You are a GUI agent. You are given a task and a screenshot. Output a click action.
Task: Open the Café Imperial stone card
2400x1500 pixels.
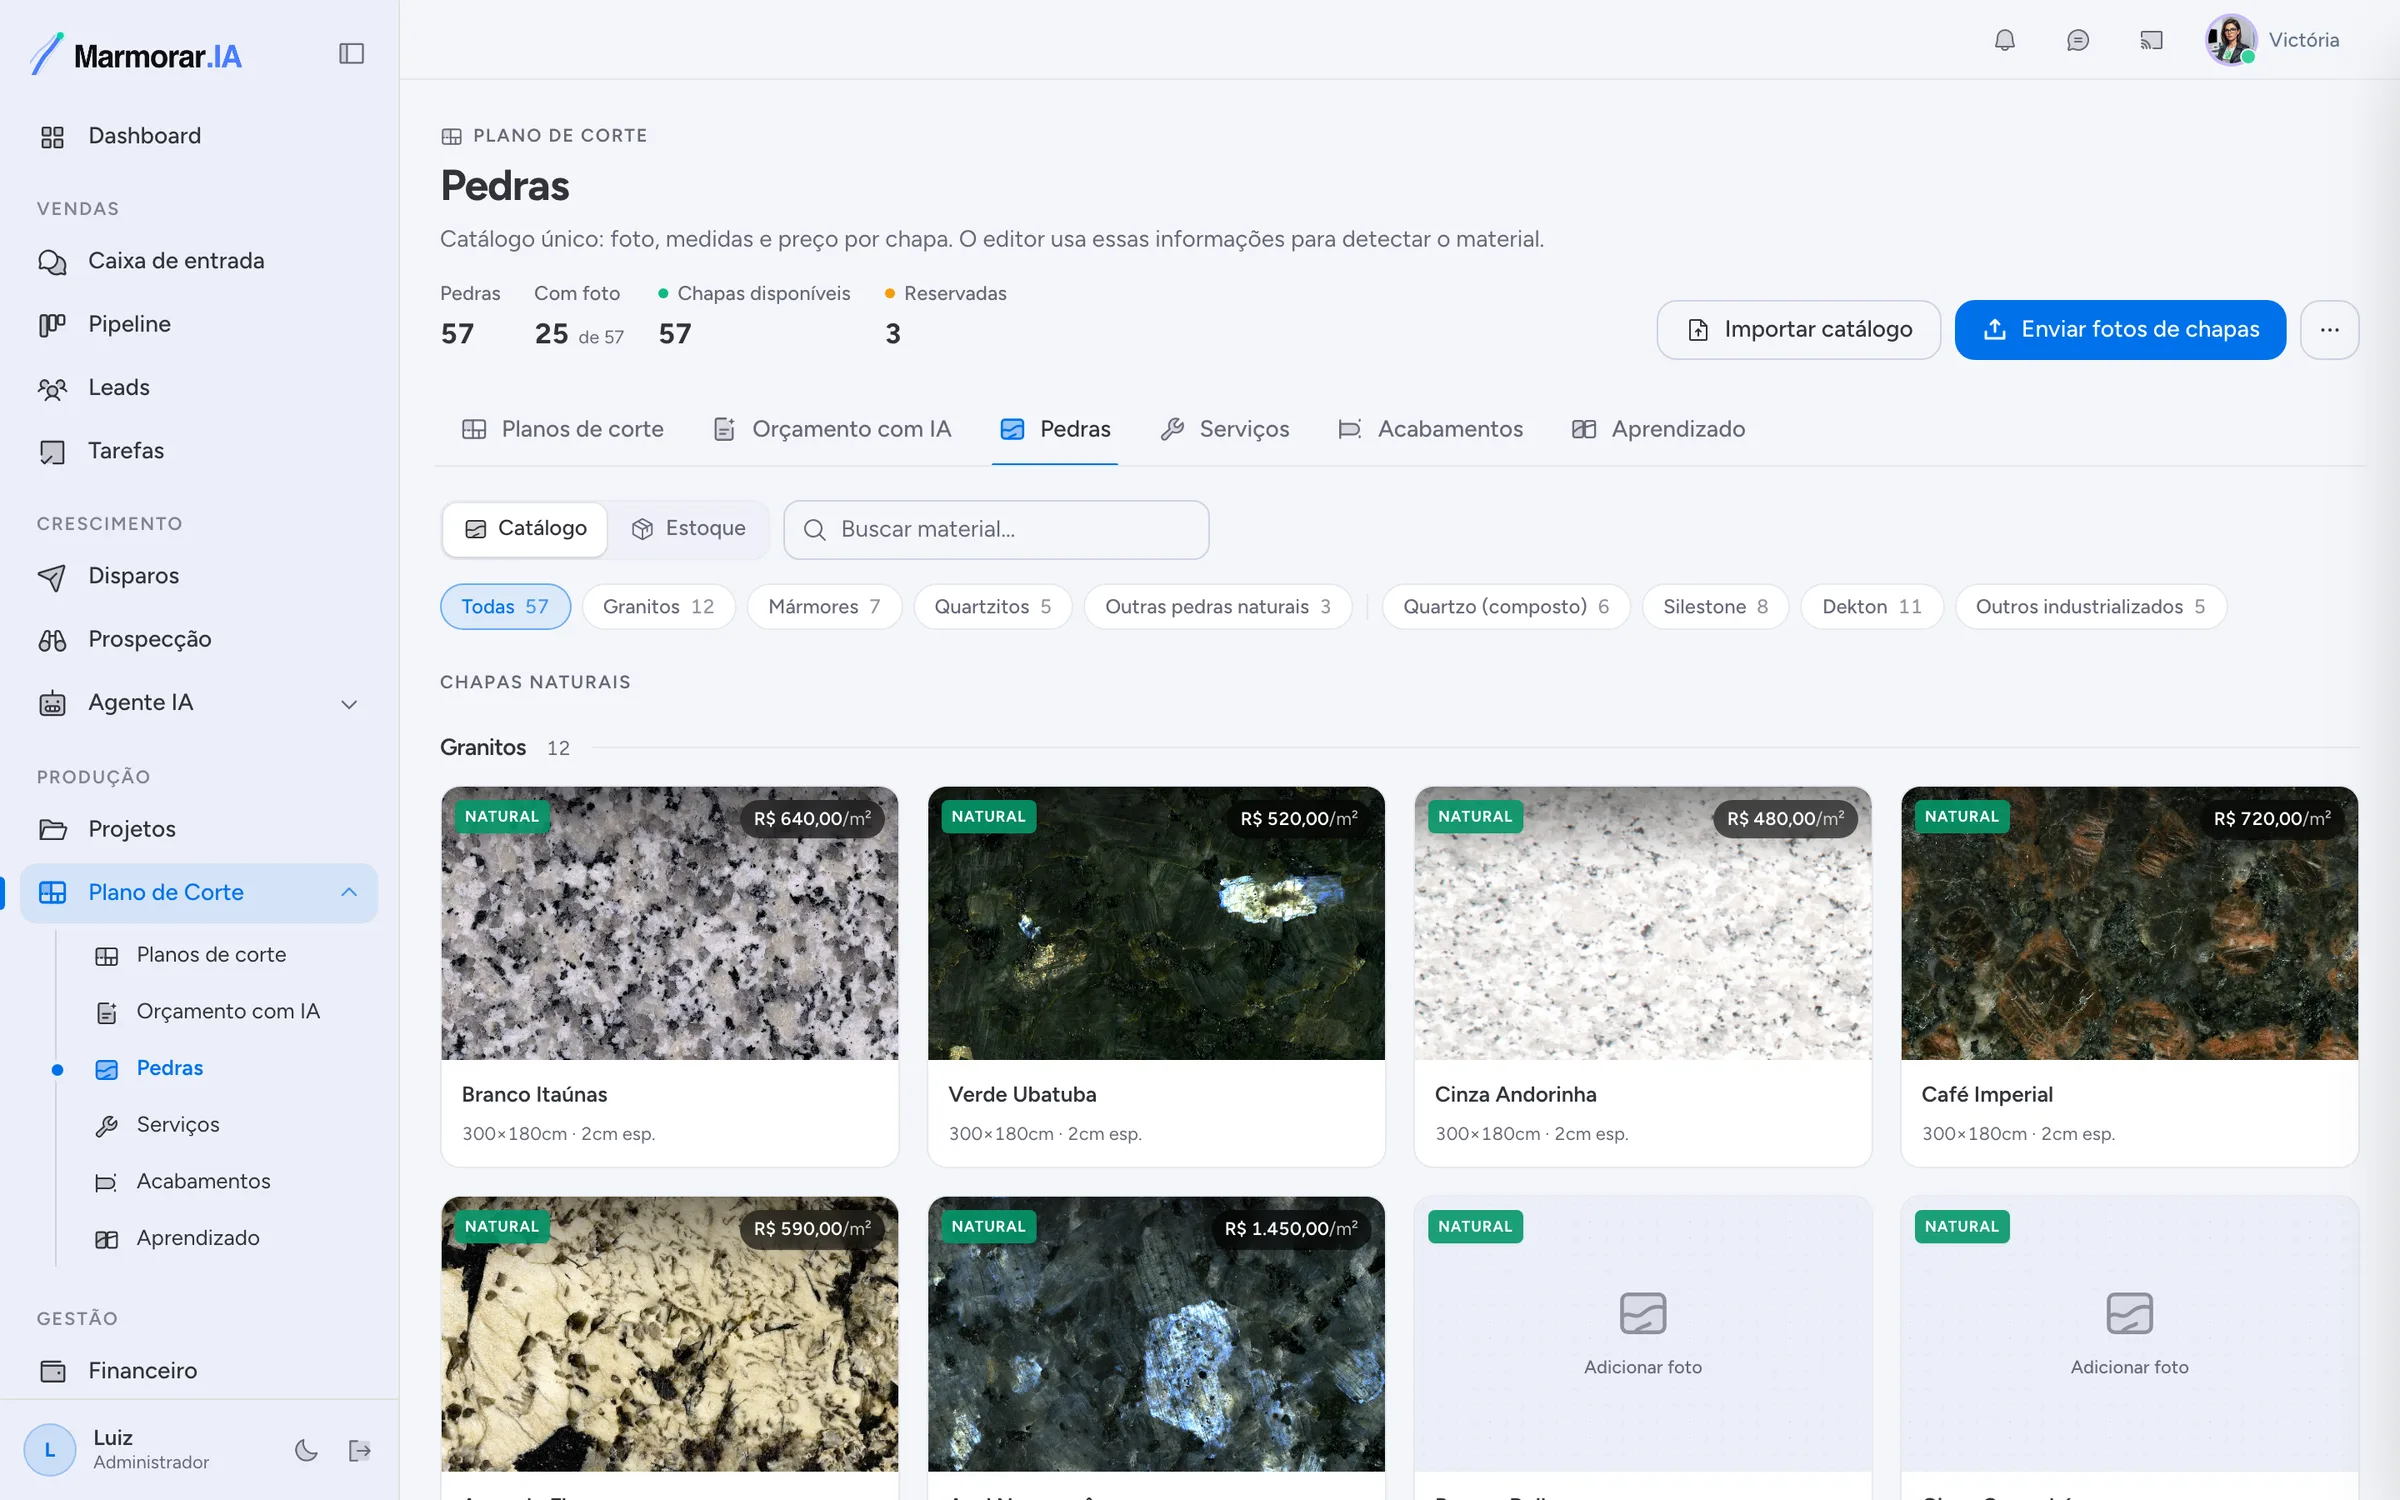[2129, 976]
